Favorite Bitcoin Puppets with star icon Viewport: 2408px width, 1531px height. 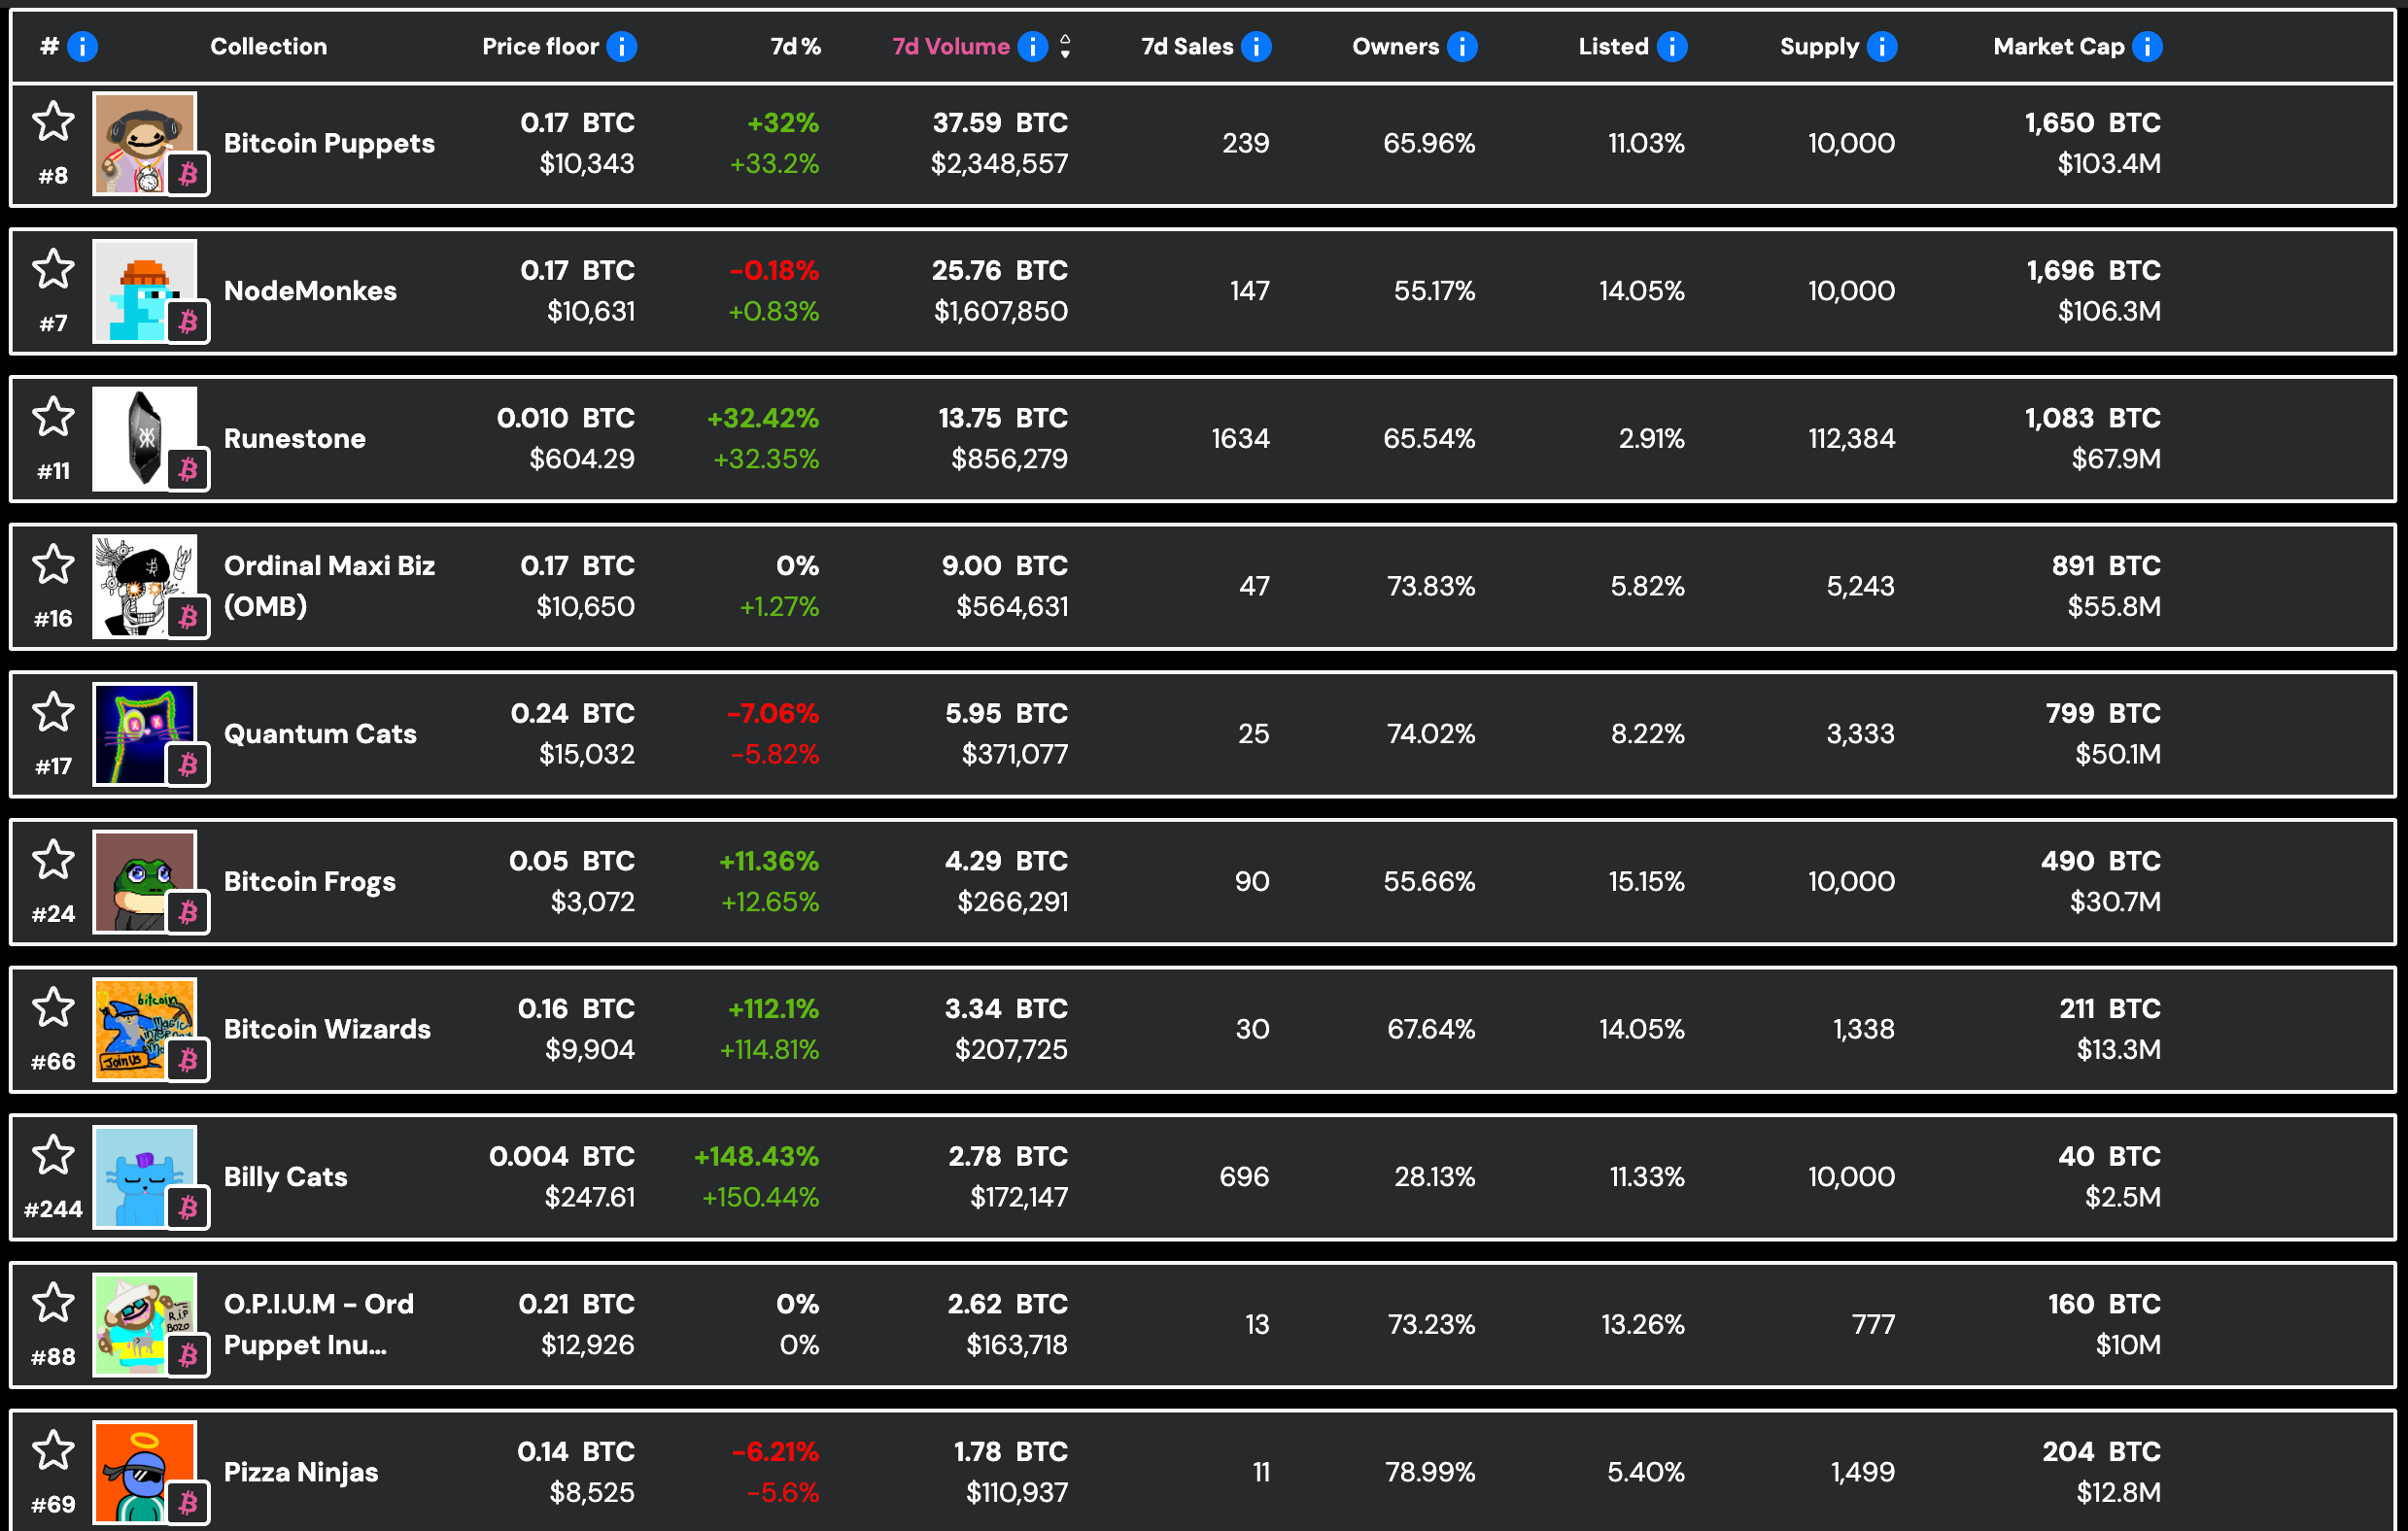pos(53,121)
